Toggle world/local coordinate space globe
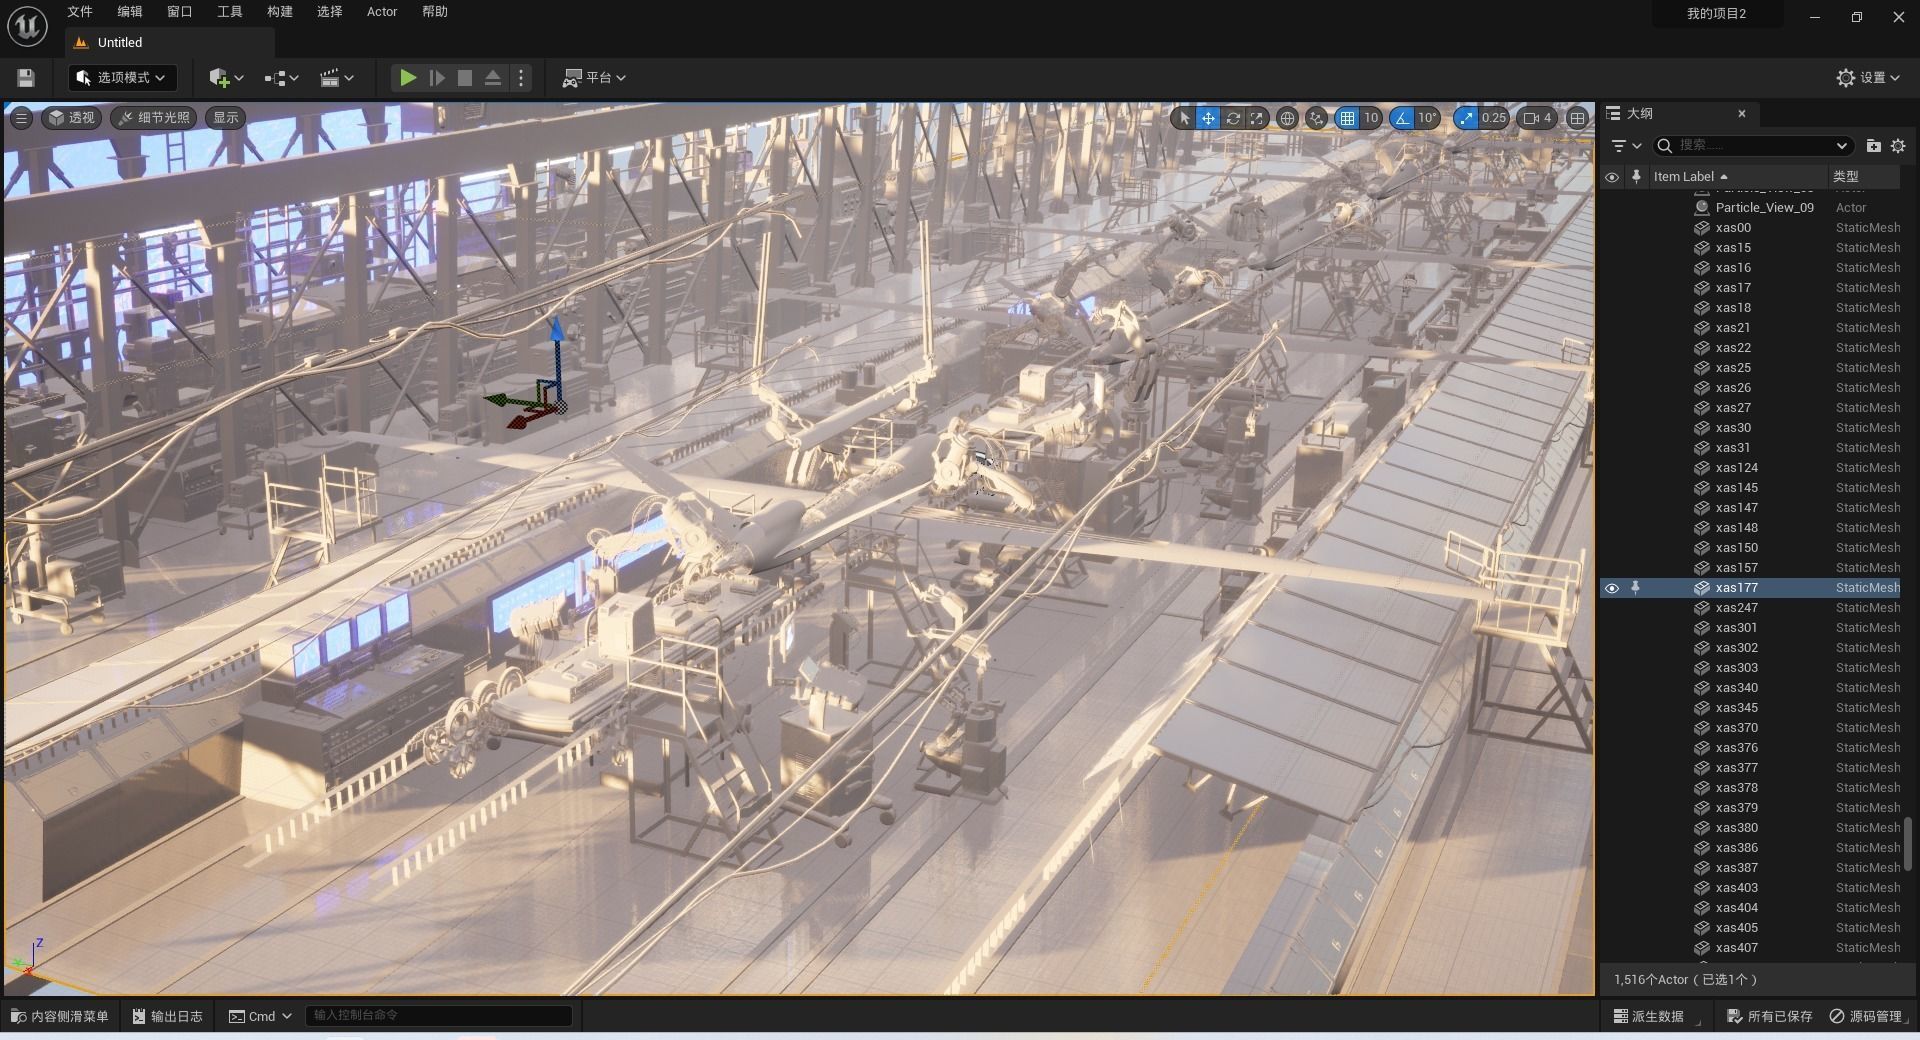 (1288, 118)
